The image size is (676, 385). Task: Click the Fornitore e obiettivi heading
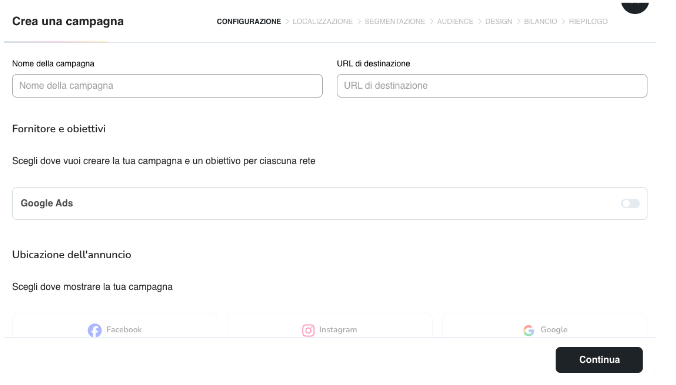coord(59,129)
